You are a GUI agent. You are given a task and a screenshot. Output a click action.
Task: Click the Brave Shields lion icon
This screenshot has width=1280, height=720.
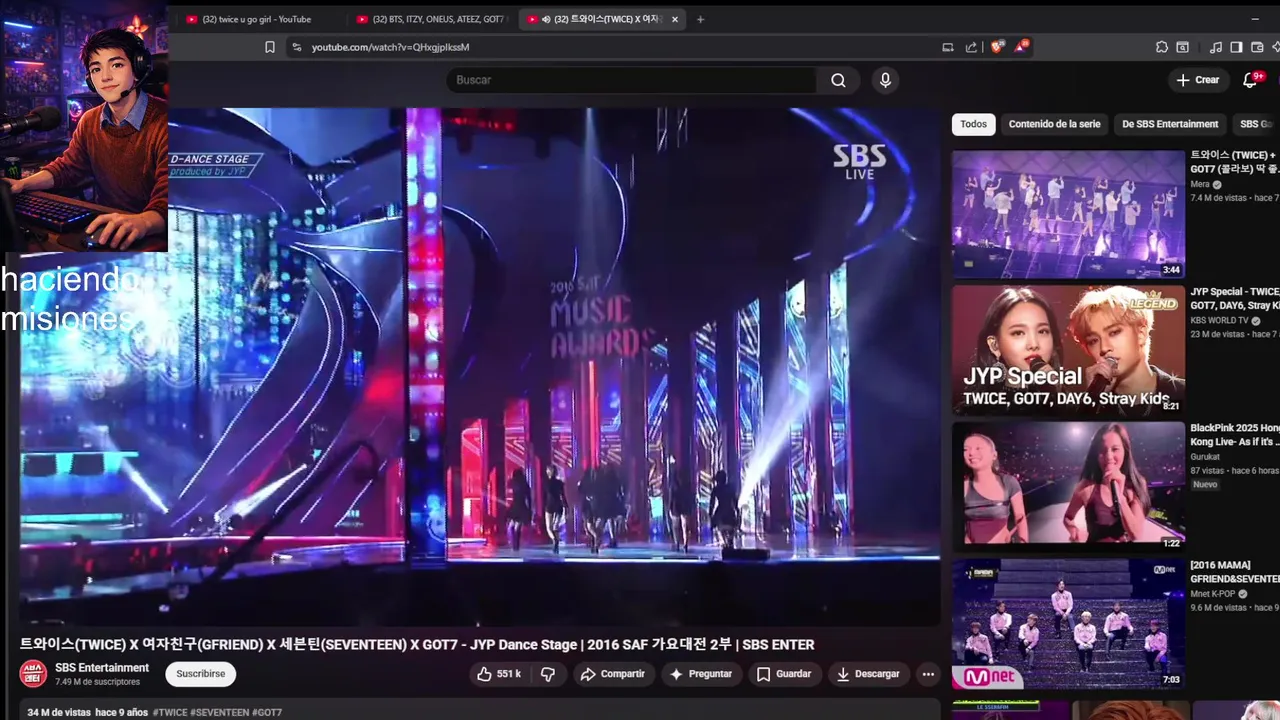(x=997, y=47)
